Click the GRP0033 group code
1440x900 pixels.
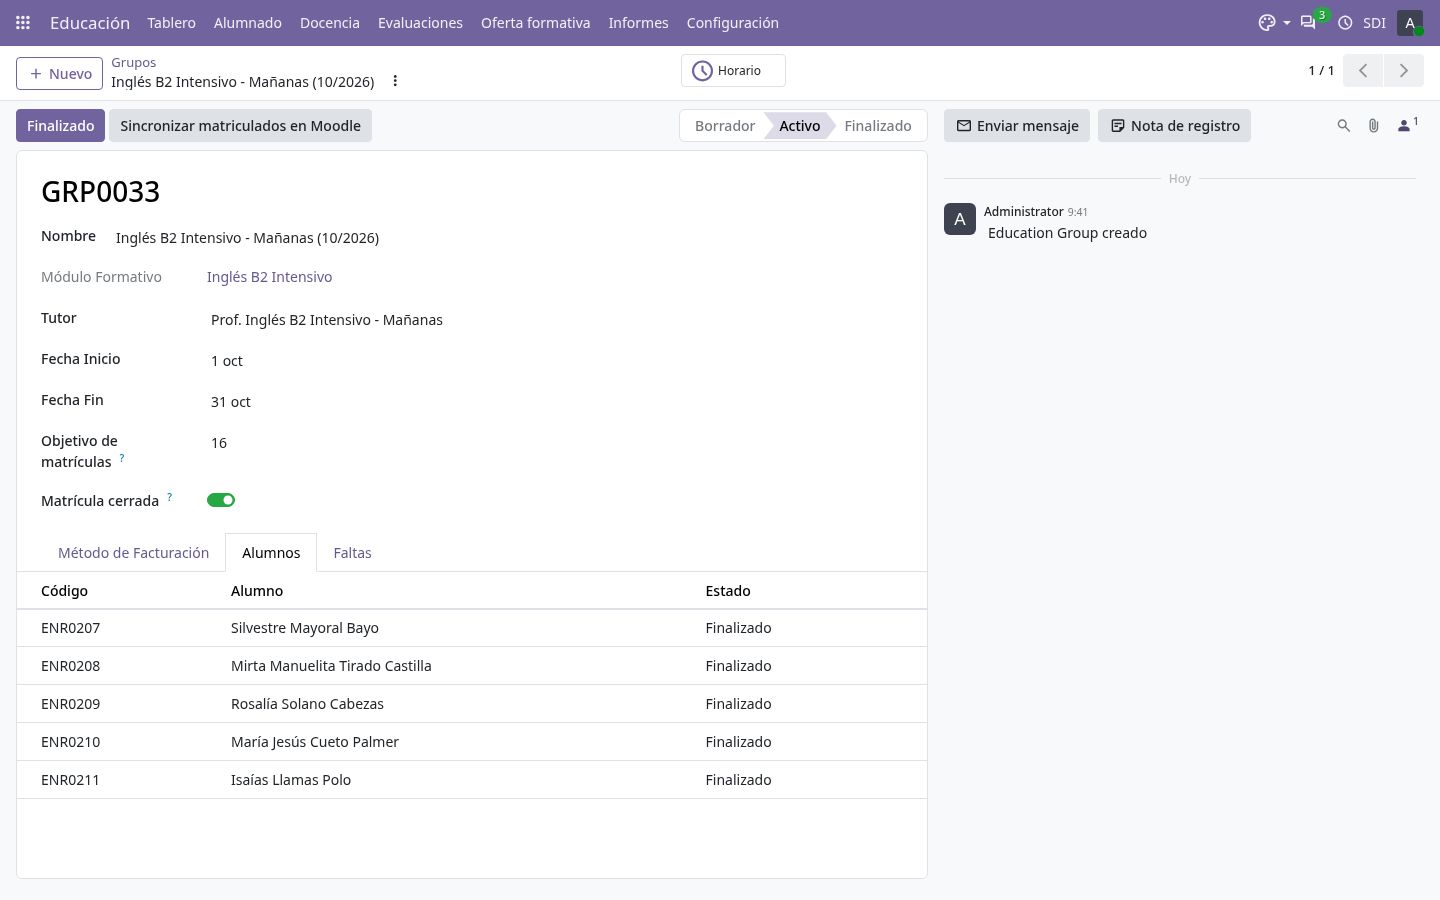pyautogui.click(x=100, y=191)
